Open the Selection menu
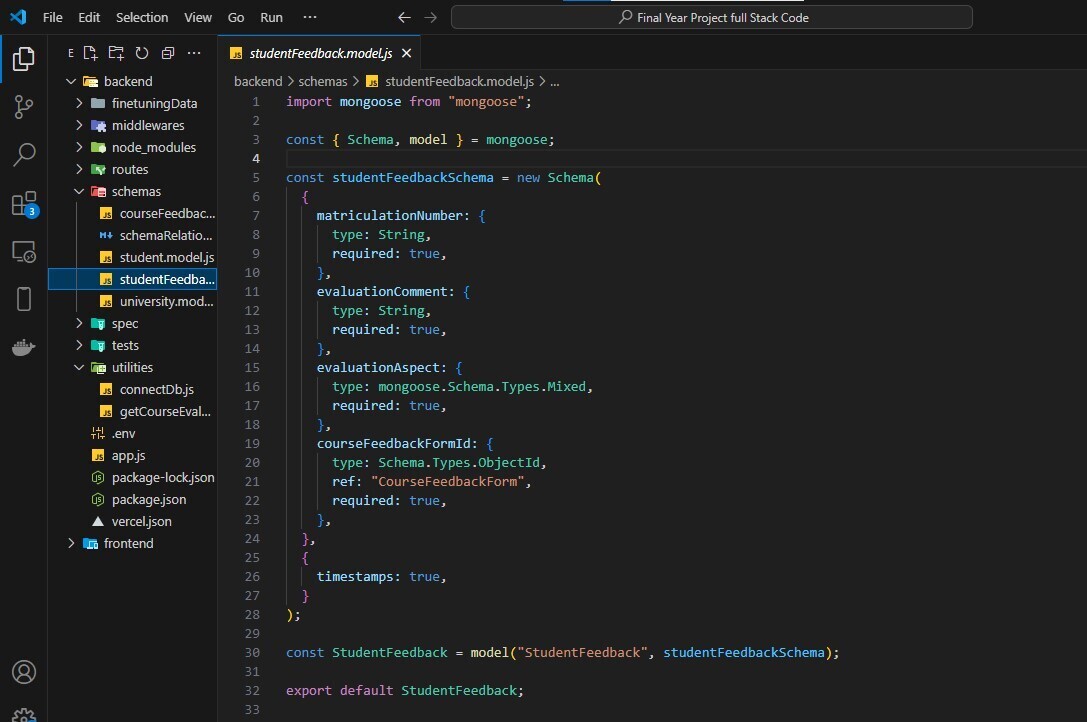1087x722 pixels. pos(142,17)
